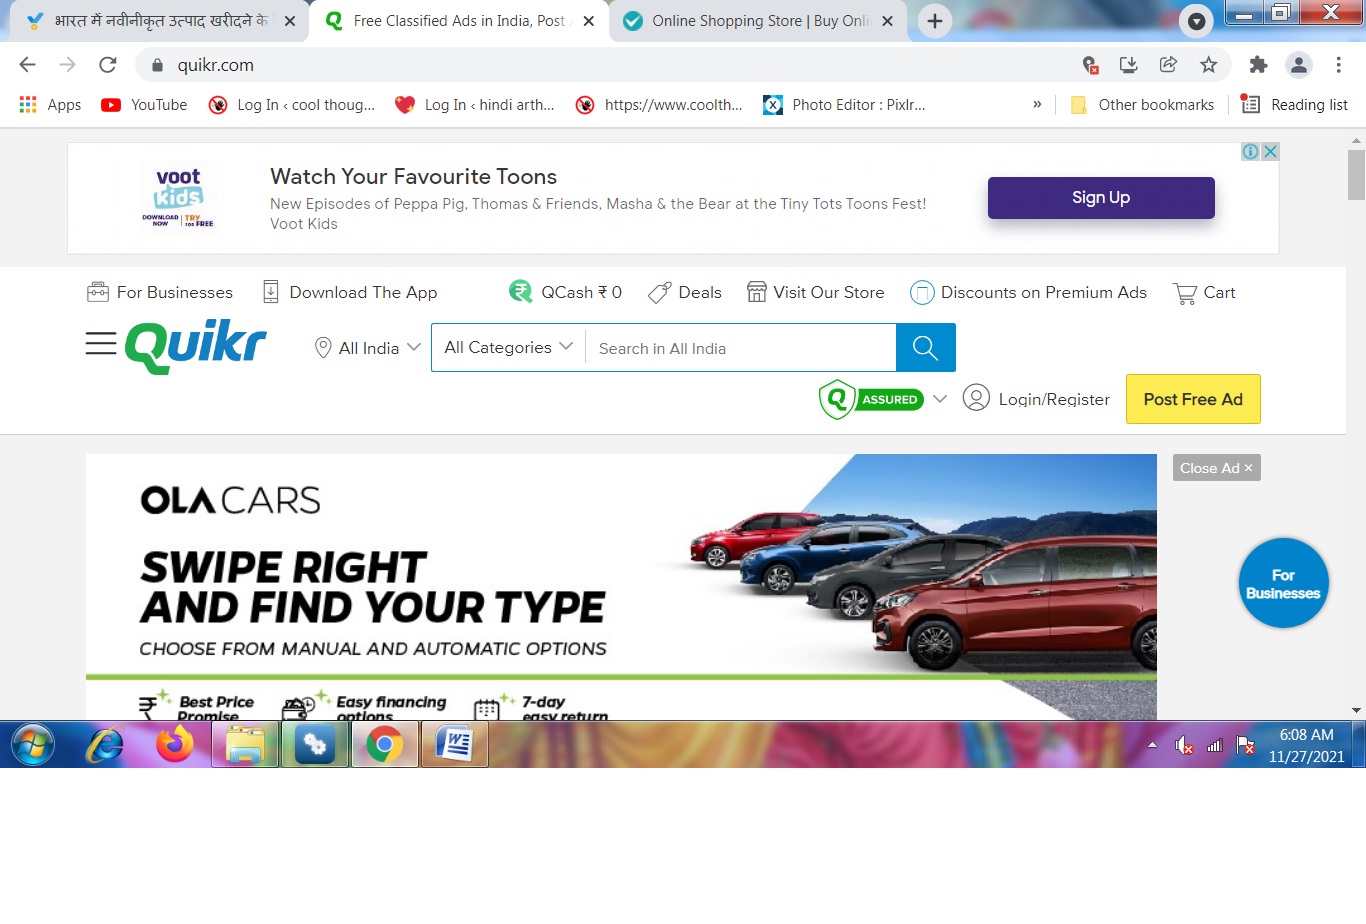Open the YouTube bookmark
This screenshot has height=924, width=1366.
[145, 105]
